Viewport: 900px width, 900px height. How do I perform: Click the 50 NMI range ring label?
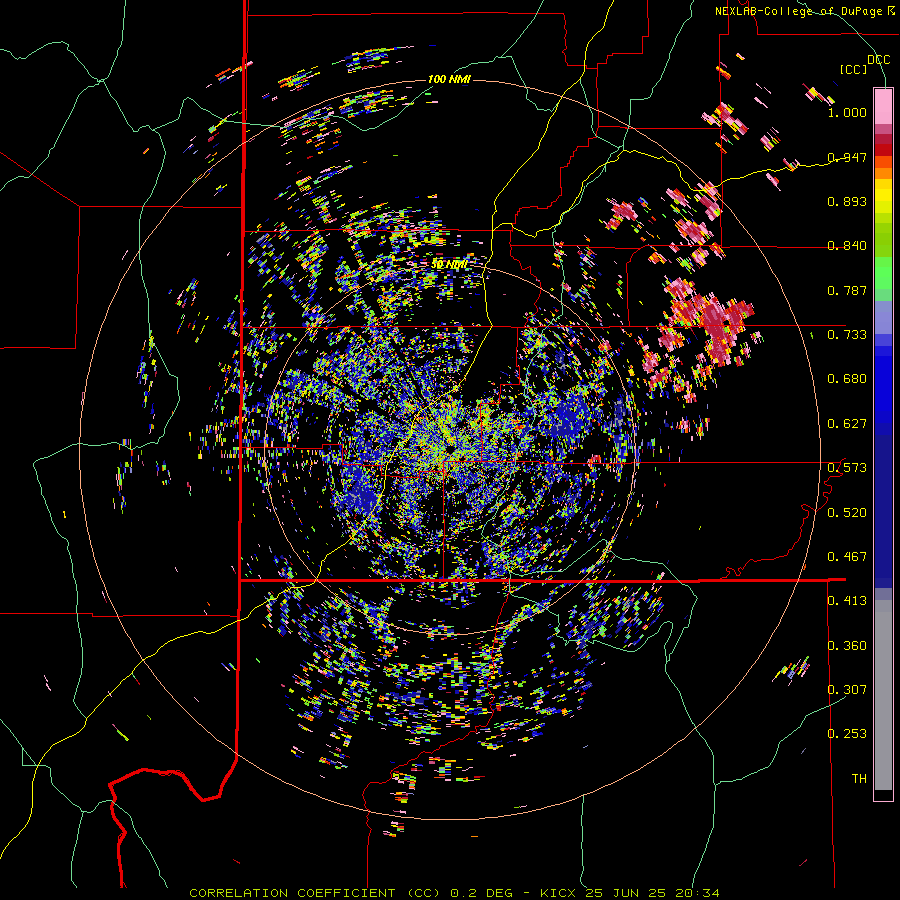click(449, 265)
